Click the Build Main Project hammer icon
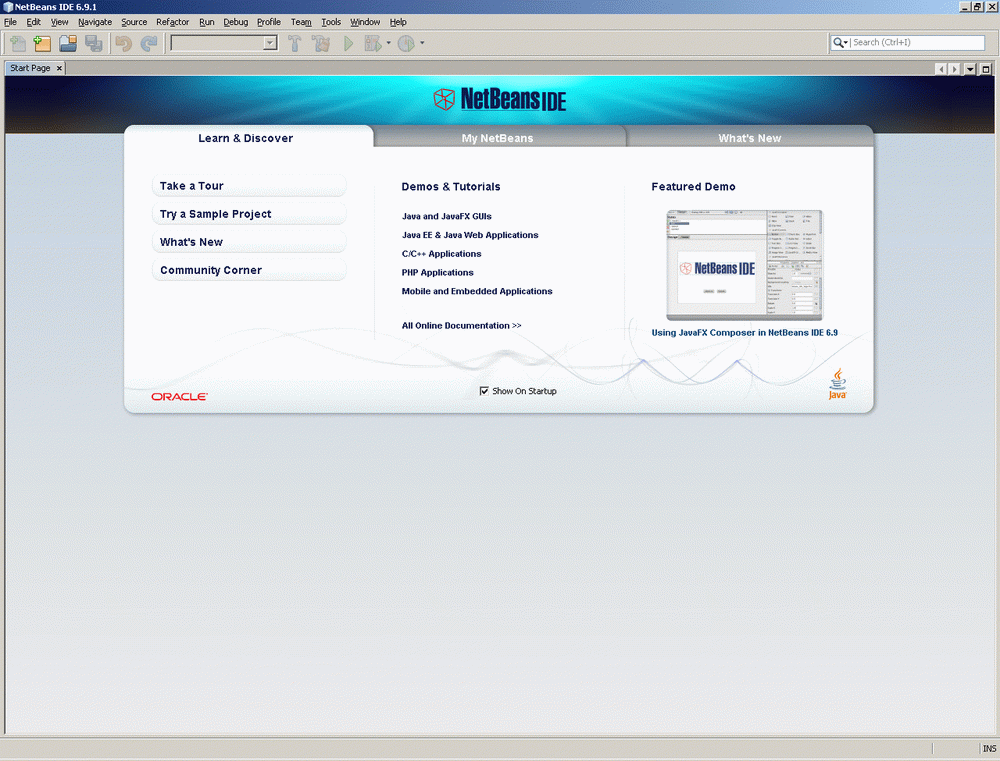The height and width of the screenshot is (761, 1000). click(x=294, y=43)
